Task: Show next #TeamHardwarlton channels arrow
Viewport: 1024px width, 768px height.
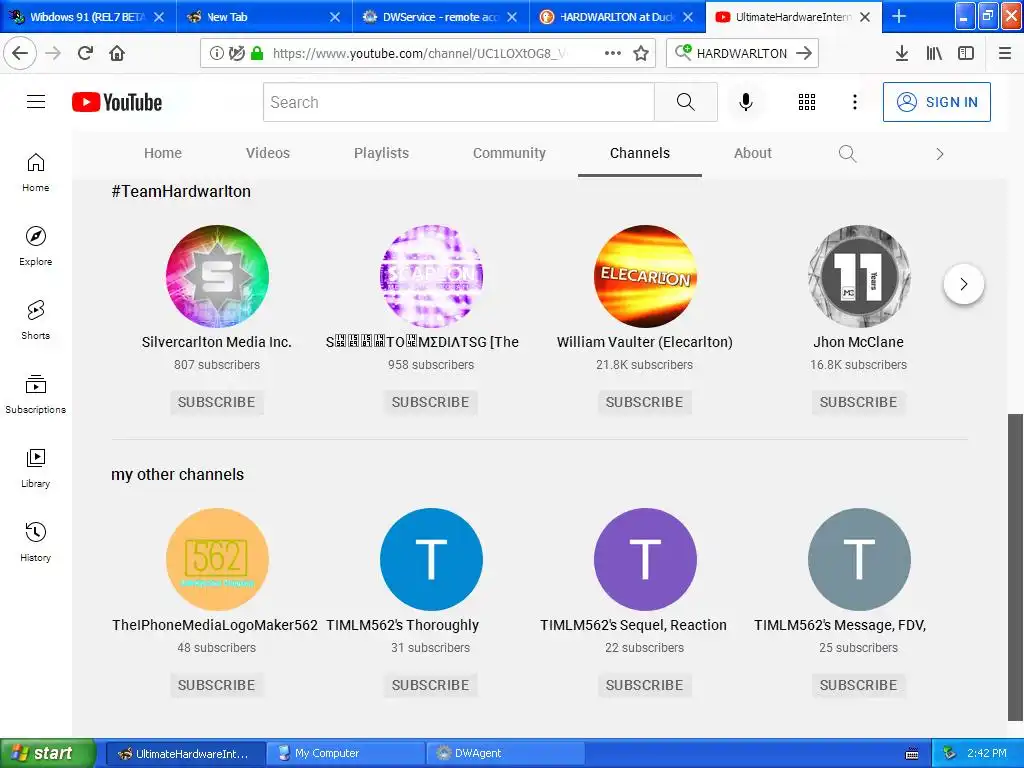Action: coord(964,284)
